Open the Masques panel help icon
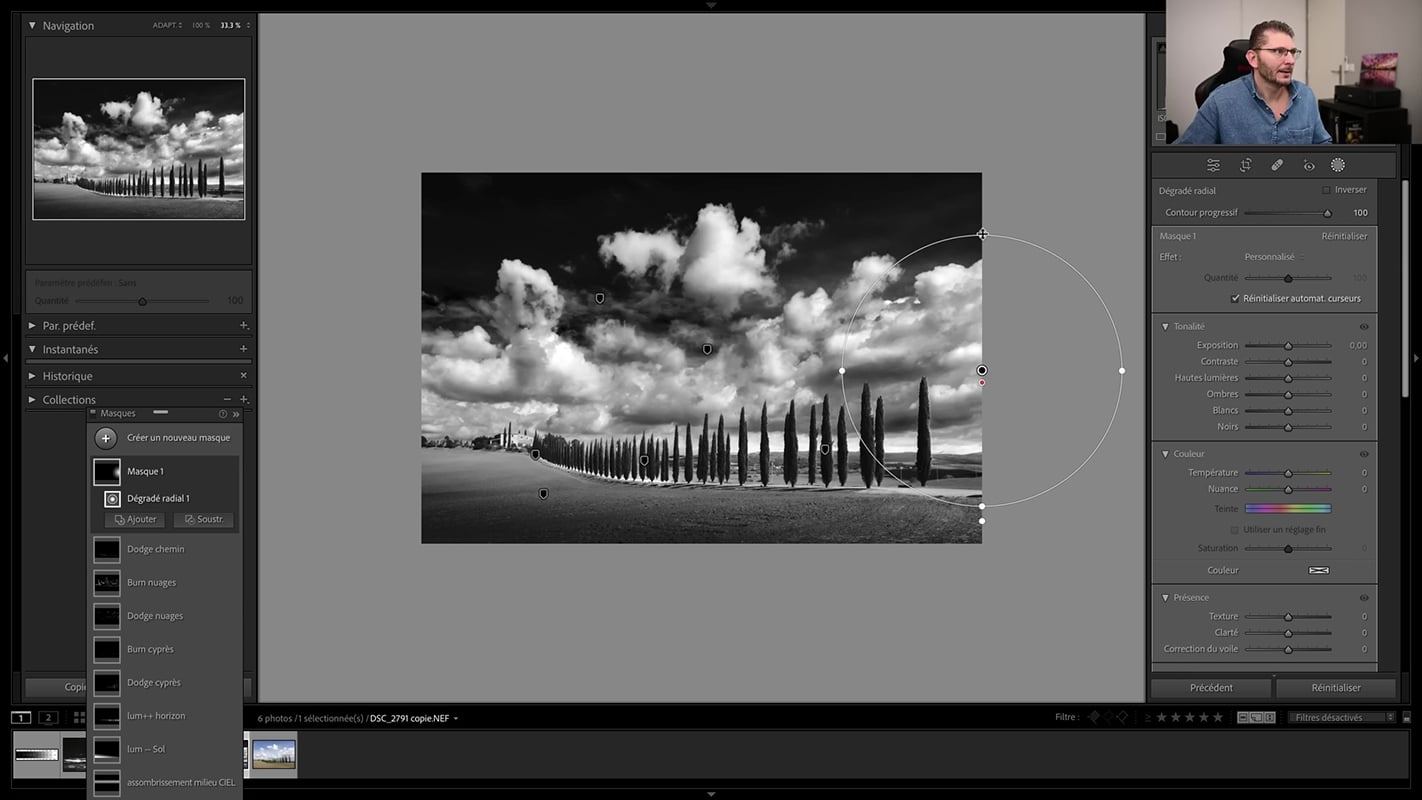This screenshot has height=800, width=1422. (223, 414)
